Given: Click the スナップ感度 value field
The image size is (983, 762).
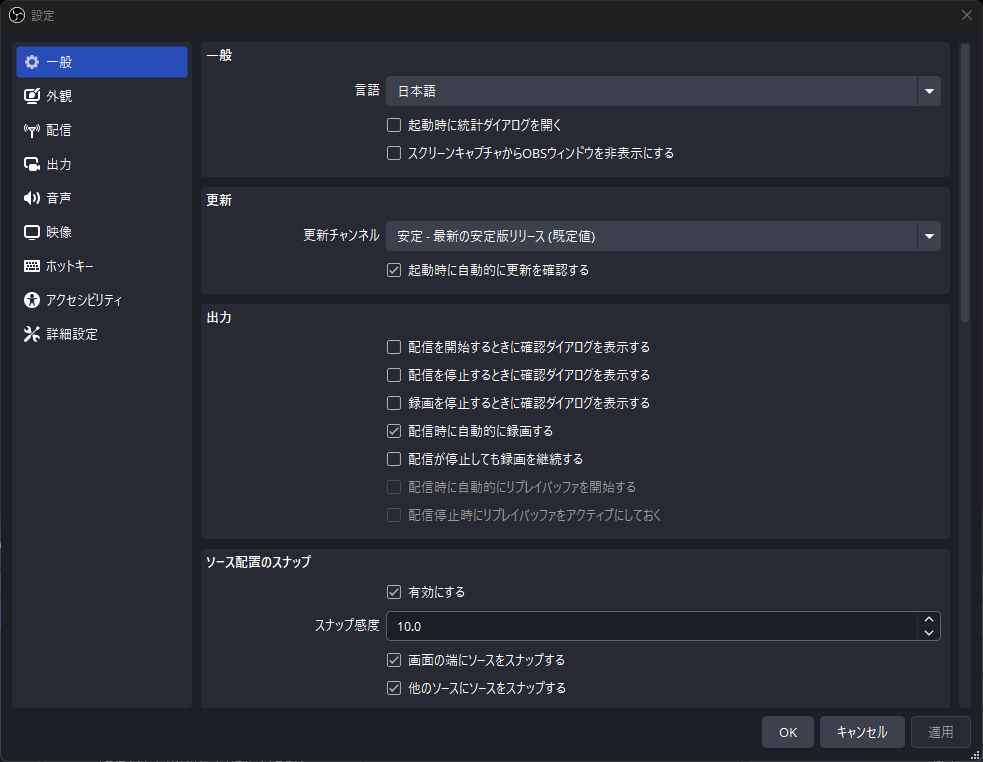Looking at the screenshot, I should pos(652,626).
